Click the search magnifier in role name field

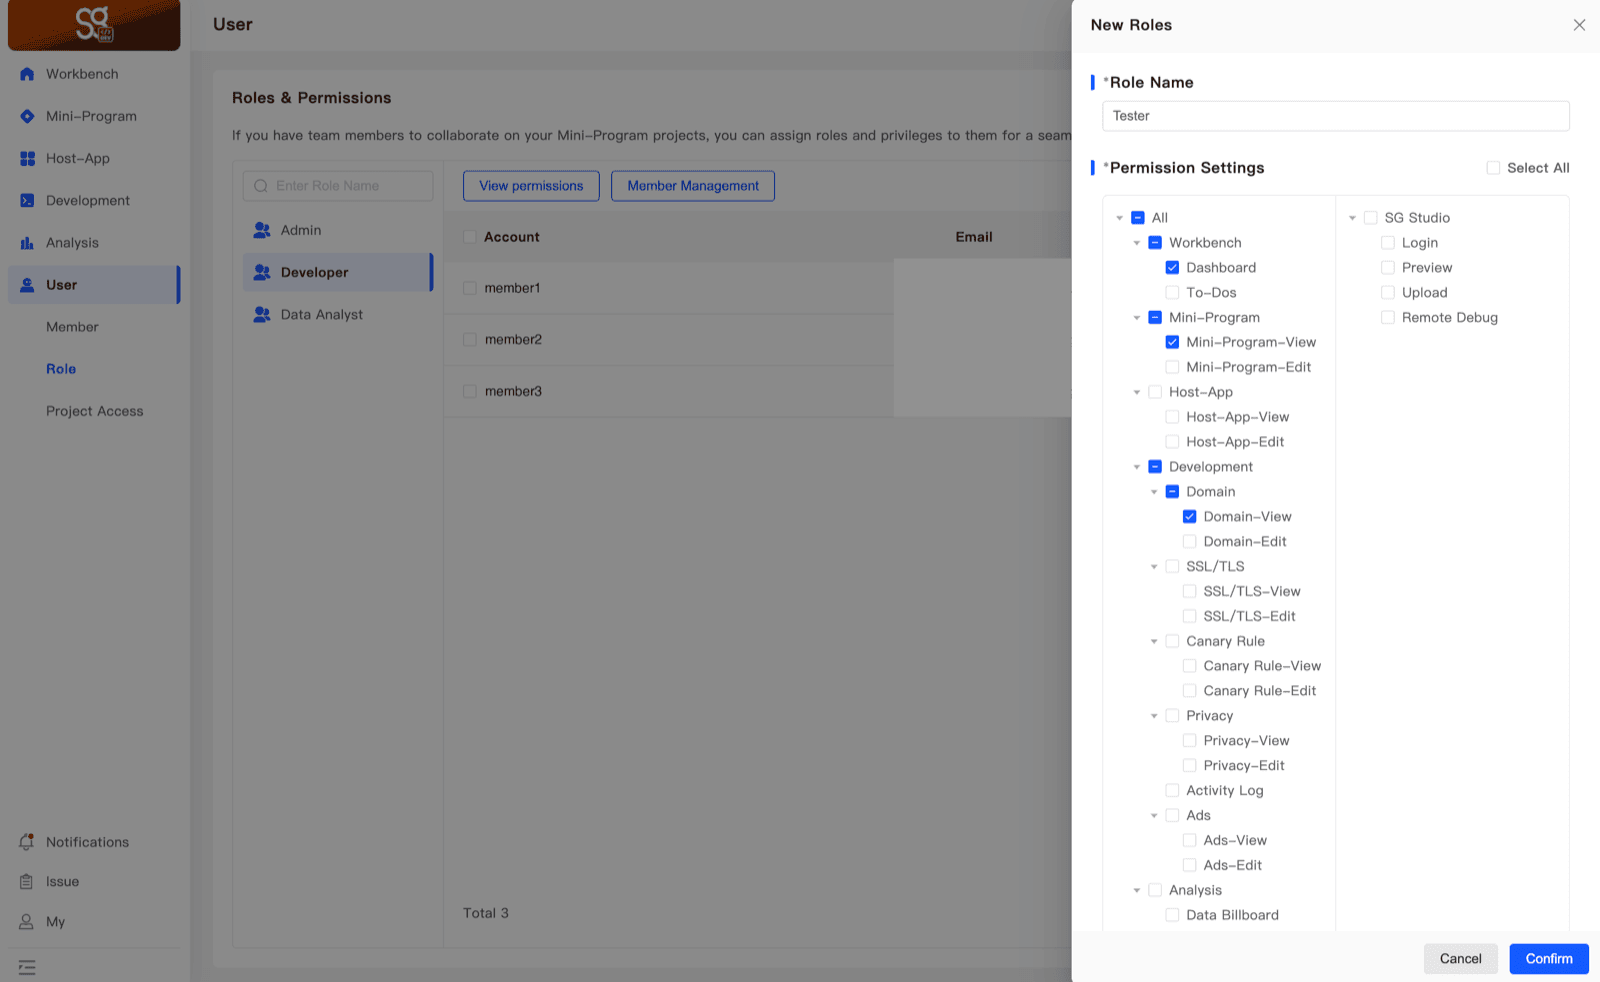coord(261,186)
